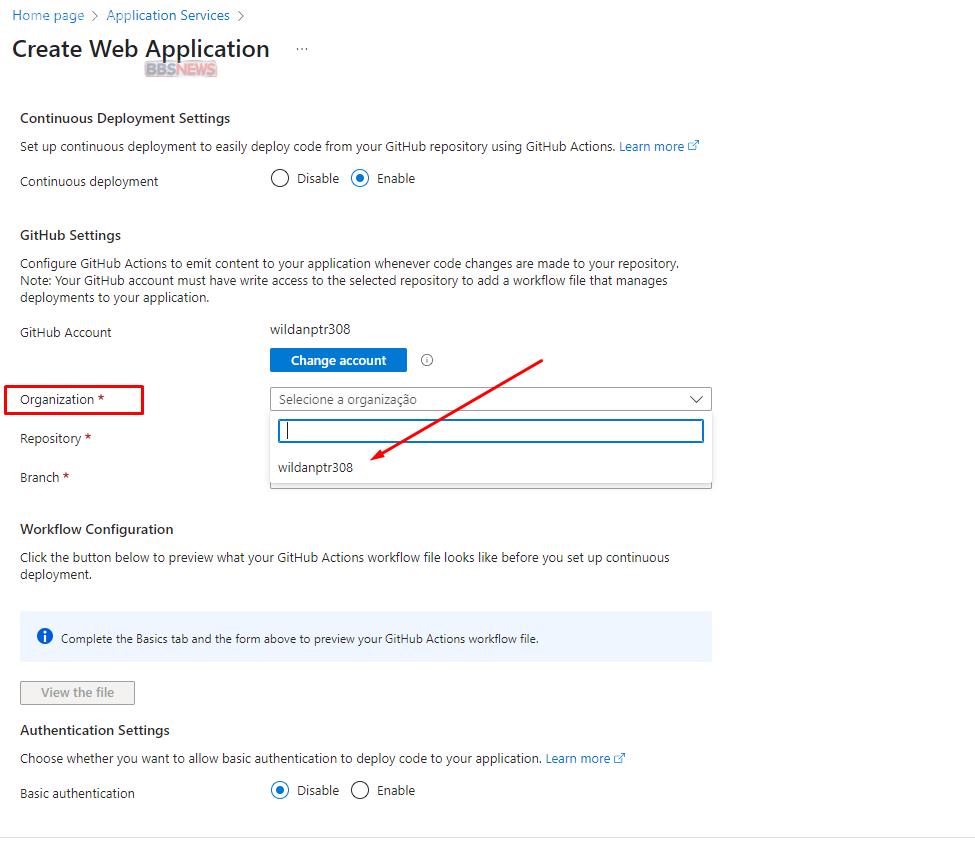Click the ellipsis more options icon beside title
975x848 pixels.
302,49
